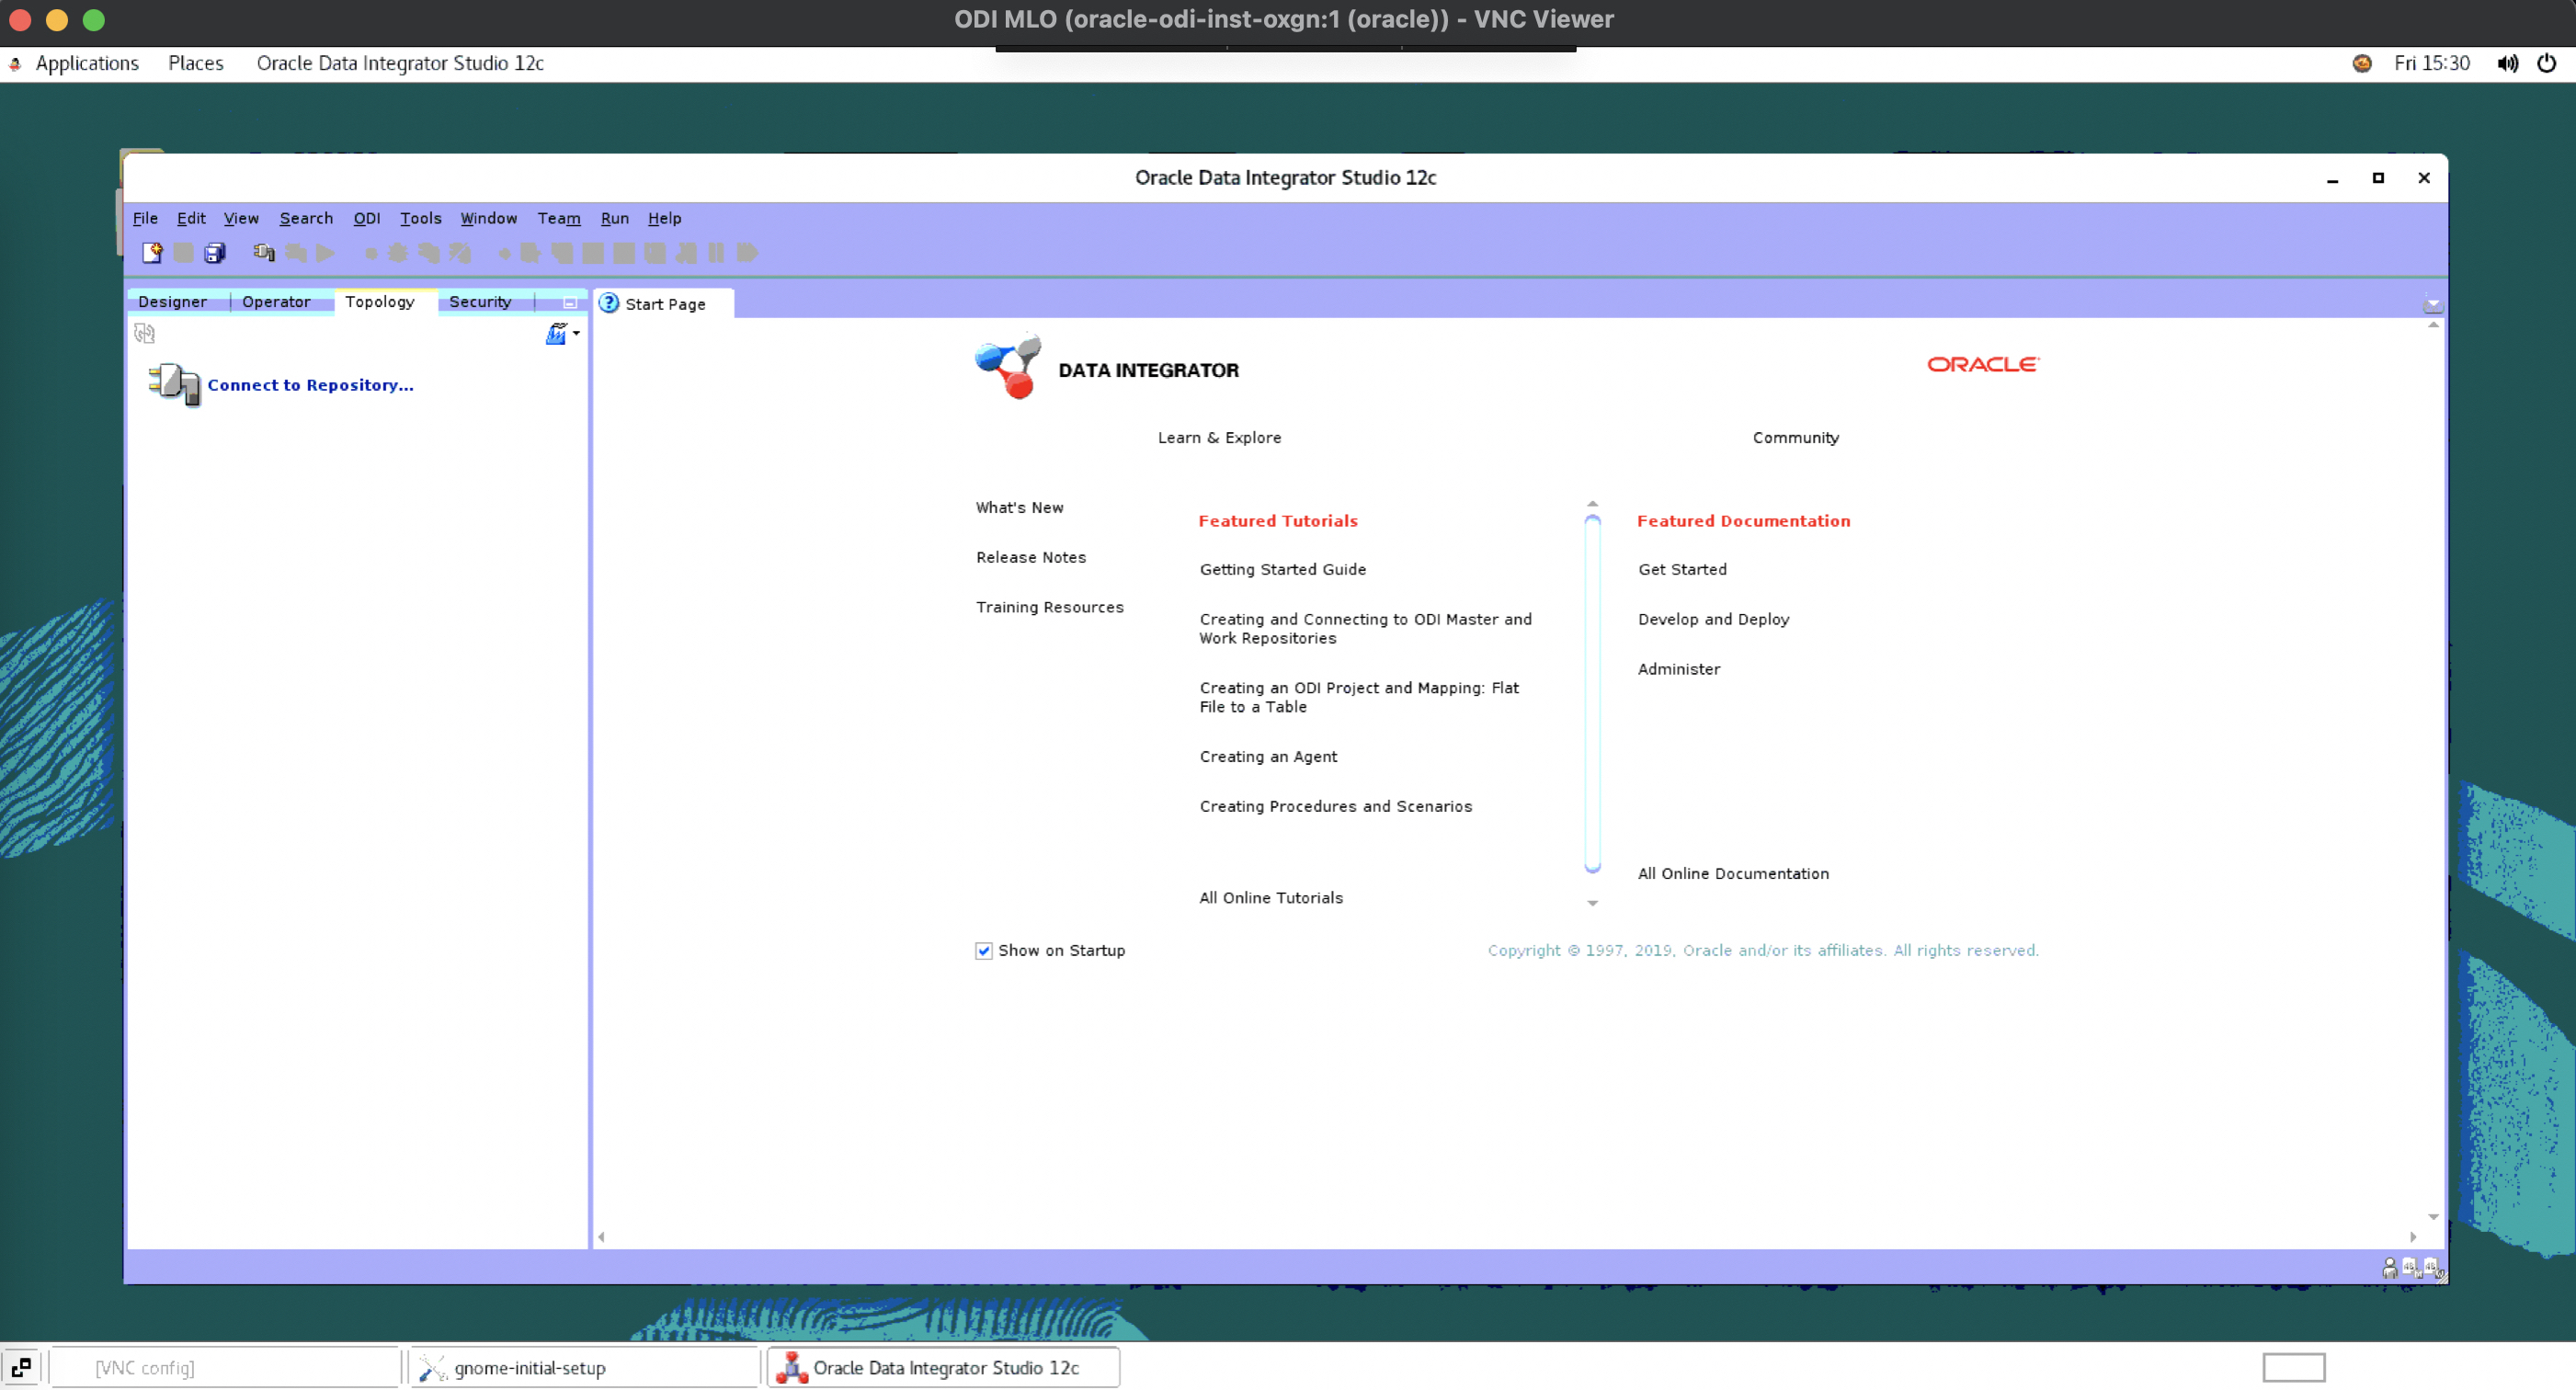
Task: Click the minimize panel toggle beside Security tab
Action: pyautogui.click(x=569, y=302)
